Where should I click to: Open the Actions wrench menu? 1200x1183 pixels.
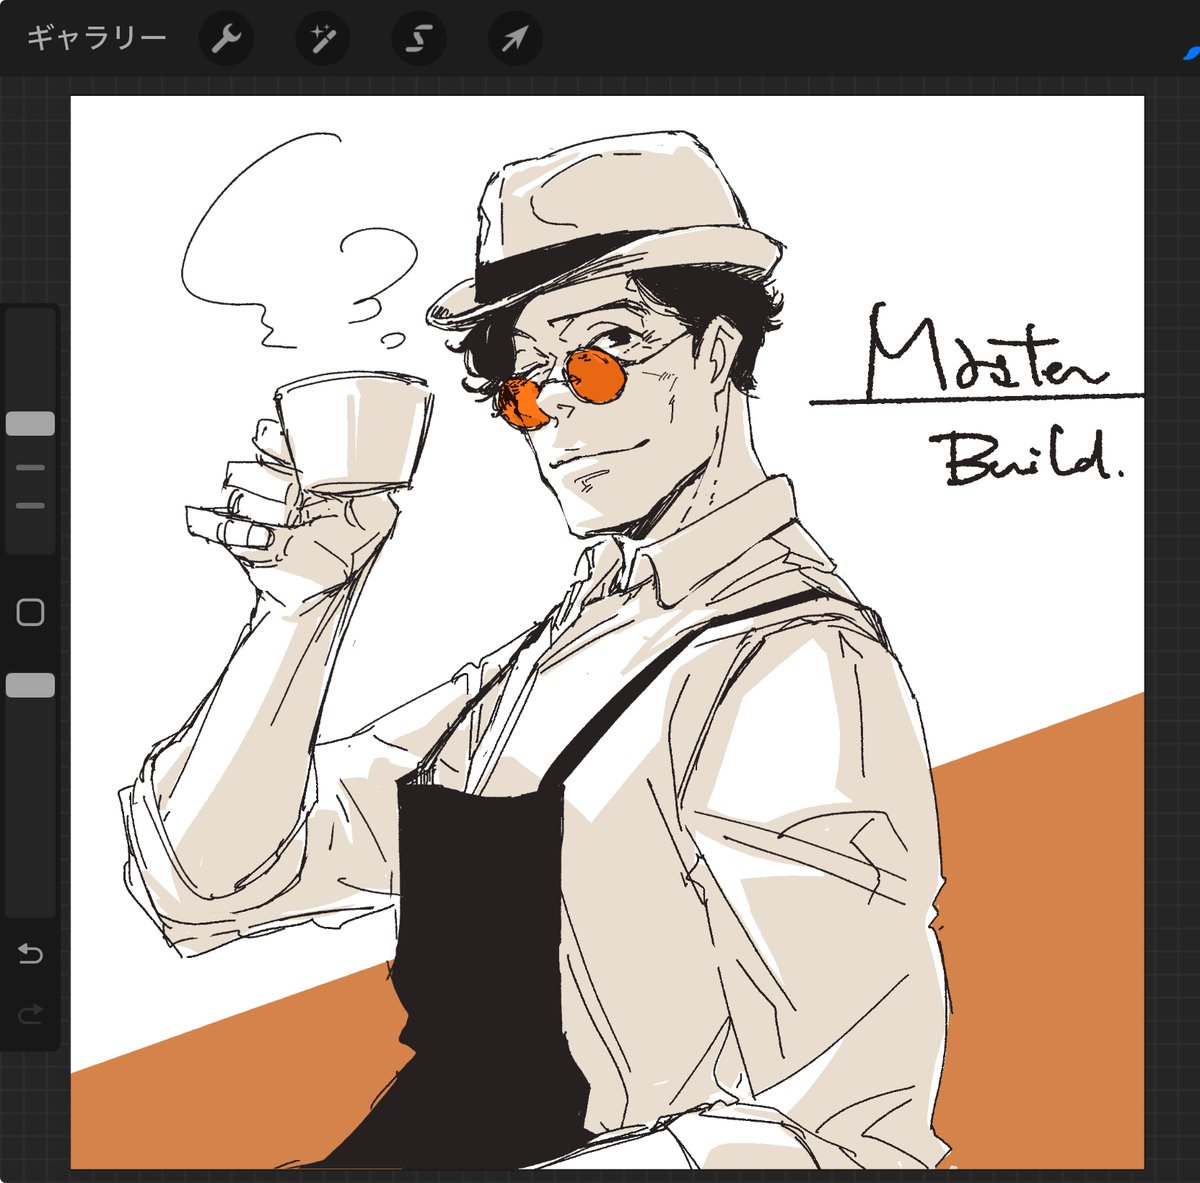pos(226,39)
